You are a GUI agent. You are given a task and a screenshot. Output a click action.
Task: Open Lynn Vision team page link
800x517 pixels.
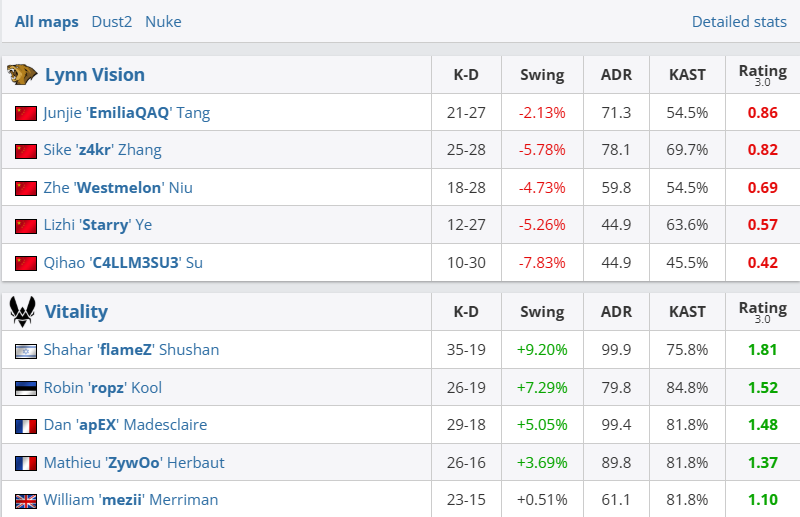point(95,75)
